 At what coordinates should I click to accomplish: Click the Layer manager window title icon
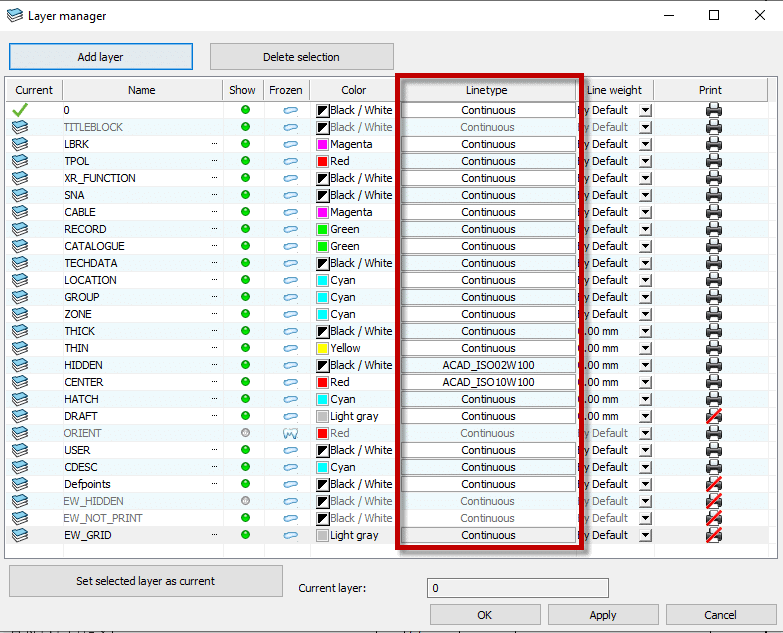(x=15, y=15)
